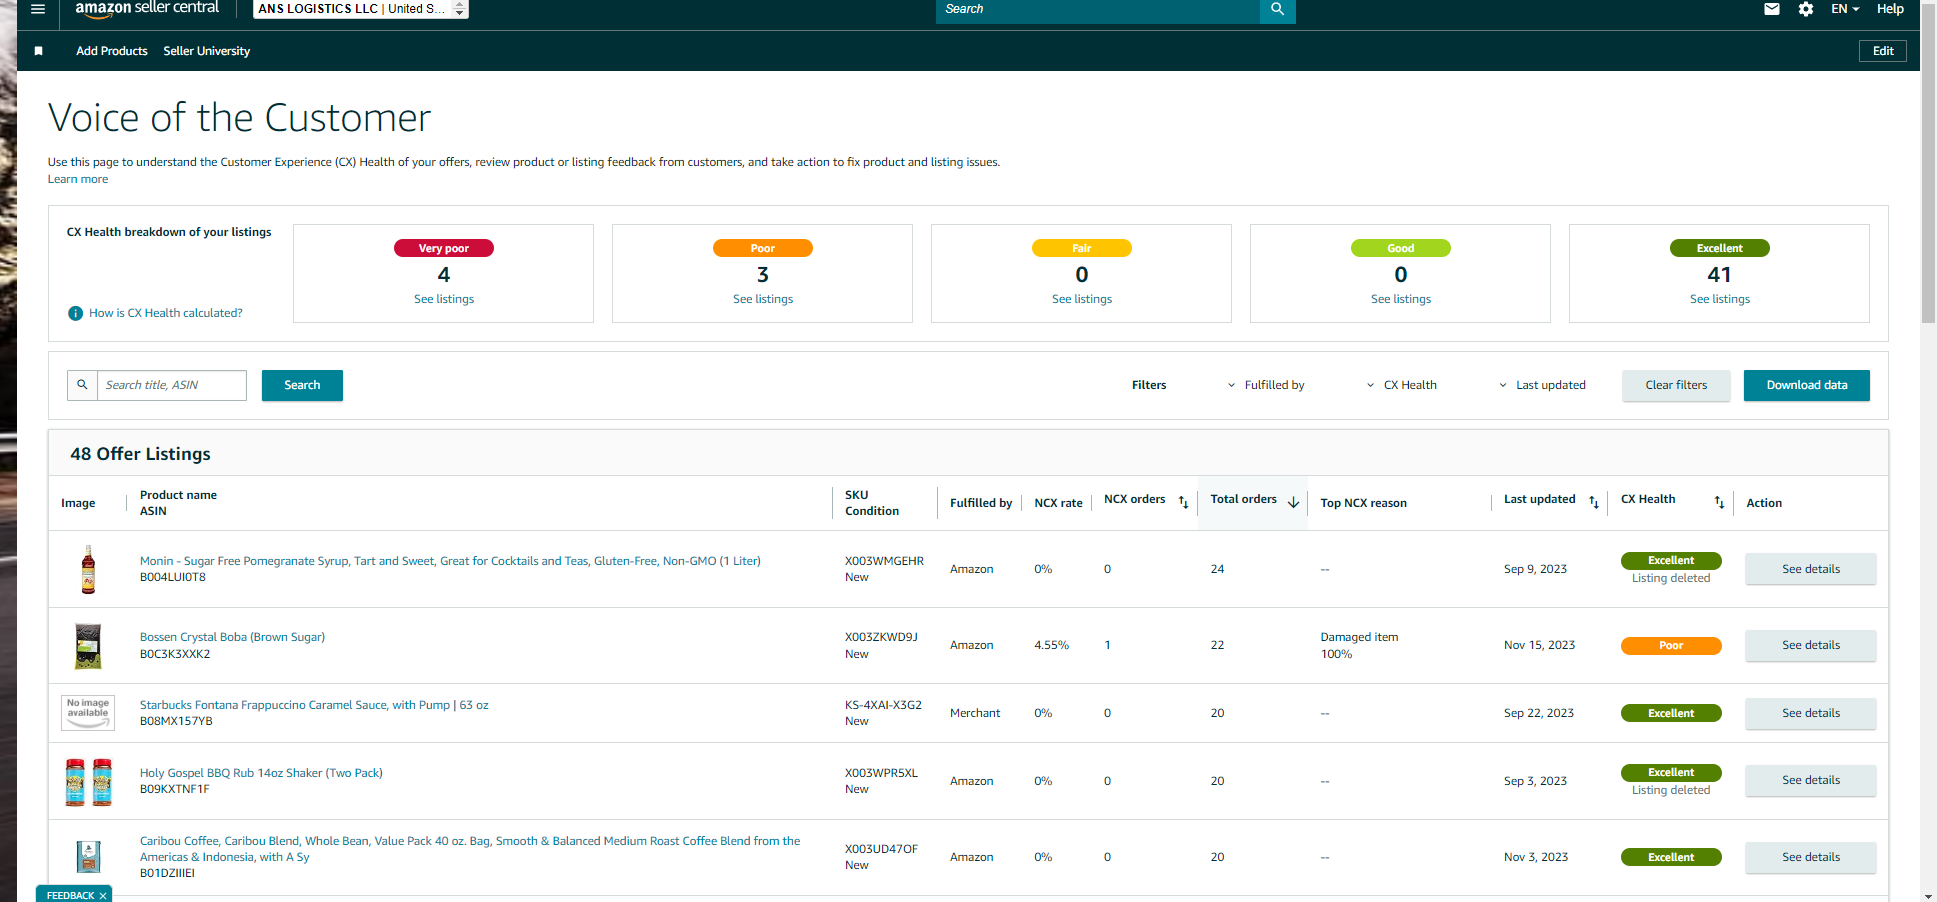Image resolution: width=1937 pixels, height=902 pixels.
Task: Open the hamburger navigation menu
Action: pyautogui.click(x=38, y=9)
